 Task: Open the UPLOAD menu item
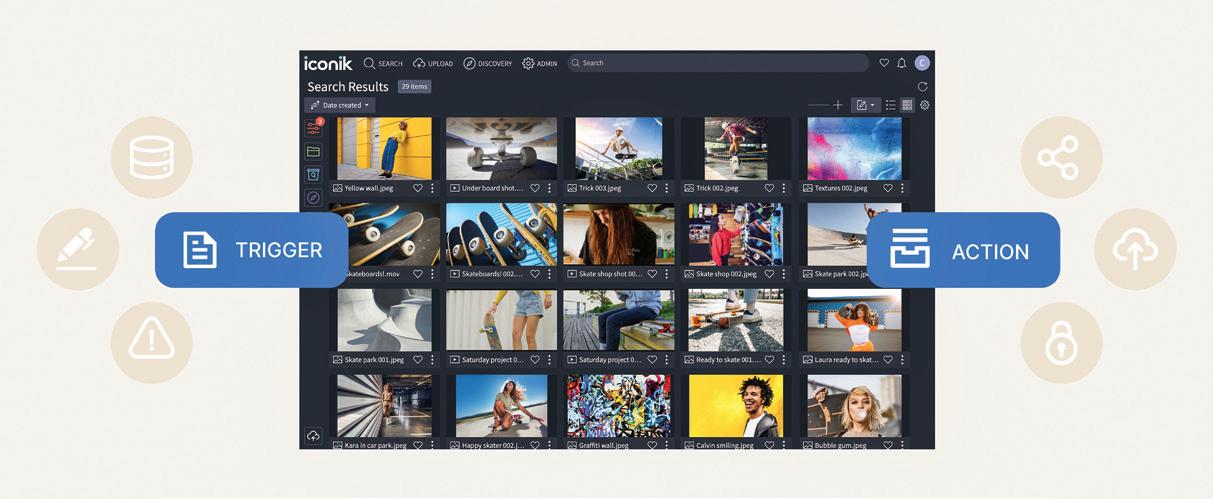(x=433, y=63)
